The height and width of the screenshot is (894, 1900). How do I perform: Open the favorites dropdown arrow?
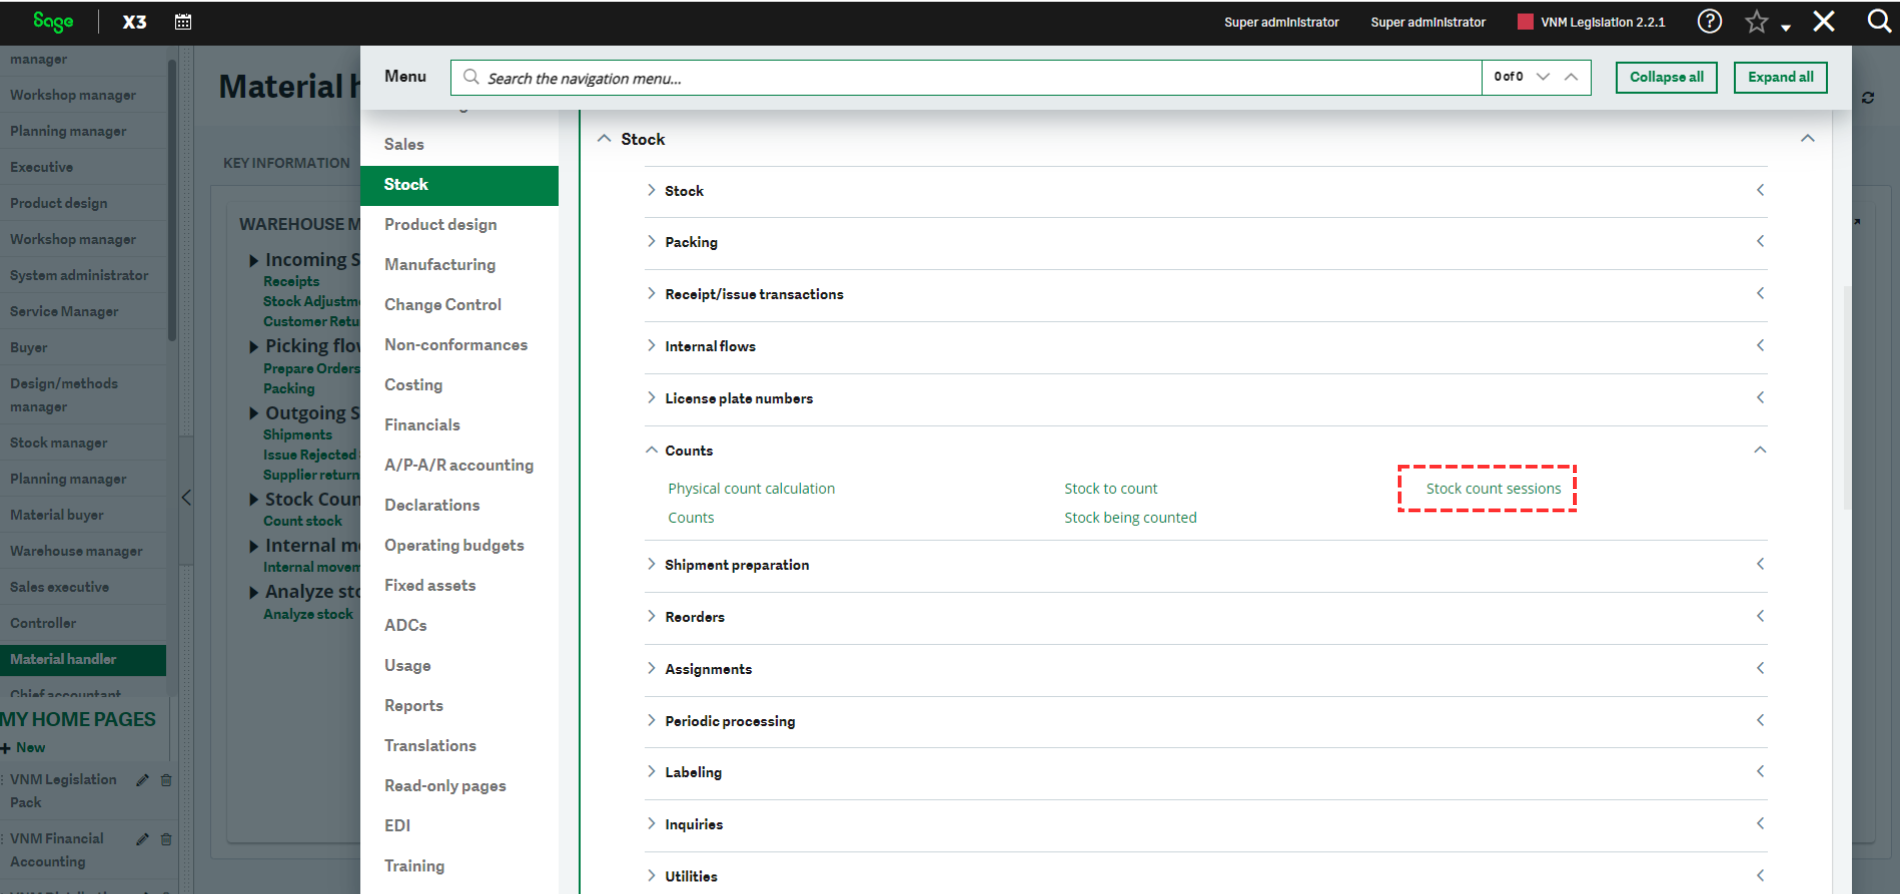[1786, 27]
